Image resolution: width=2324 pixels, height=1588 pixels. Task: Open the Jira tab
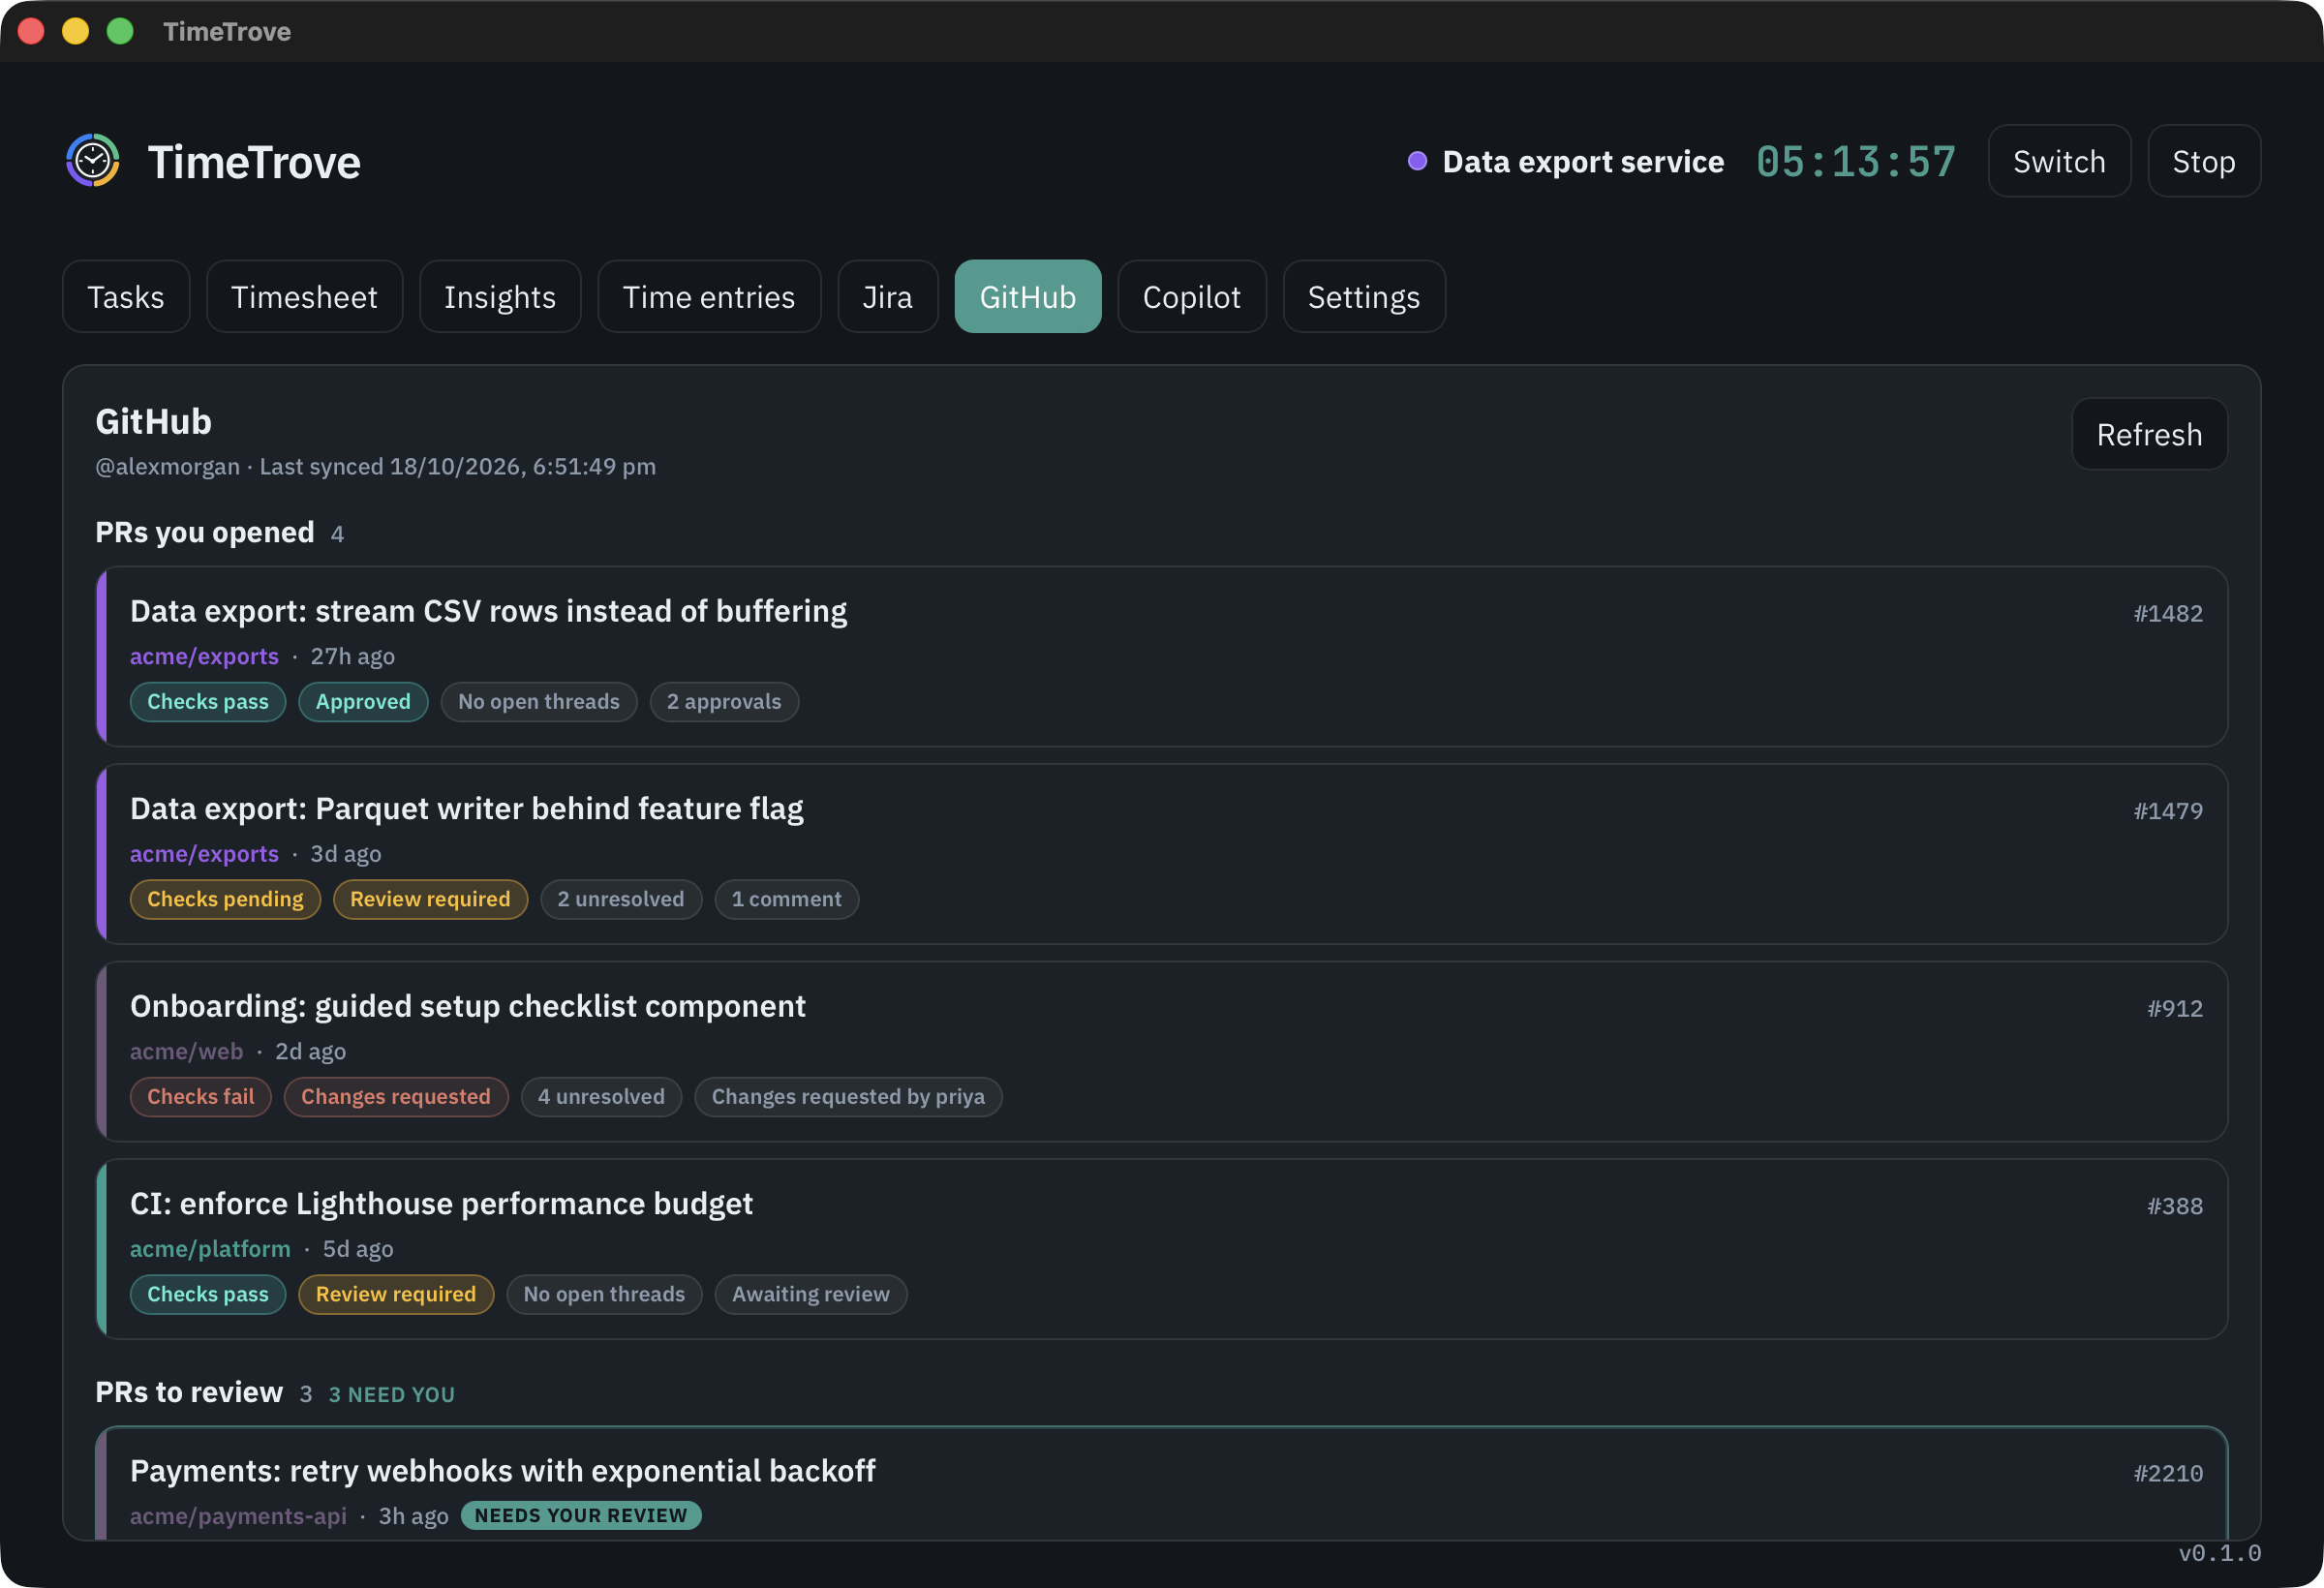coord(888,297)
